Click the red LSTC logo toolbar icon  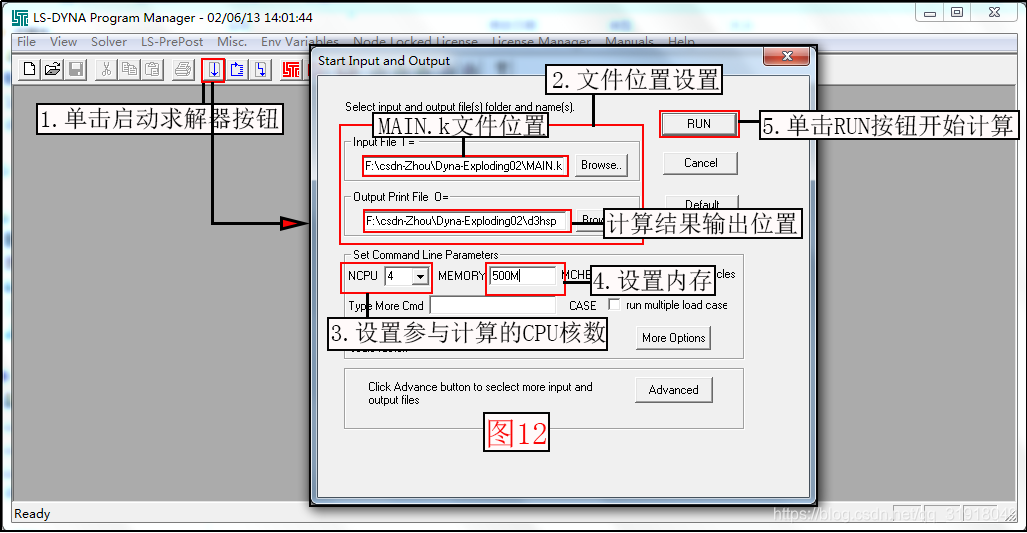[291, 69]
